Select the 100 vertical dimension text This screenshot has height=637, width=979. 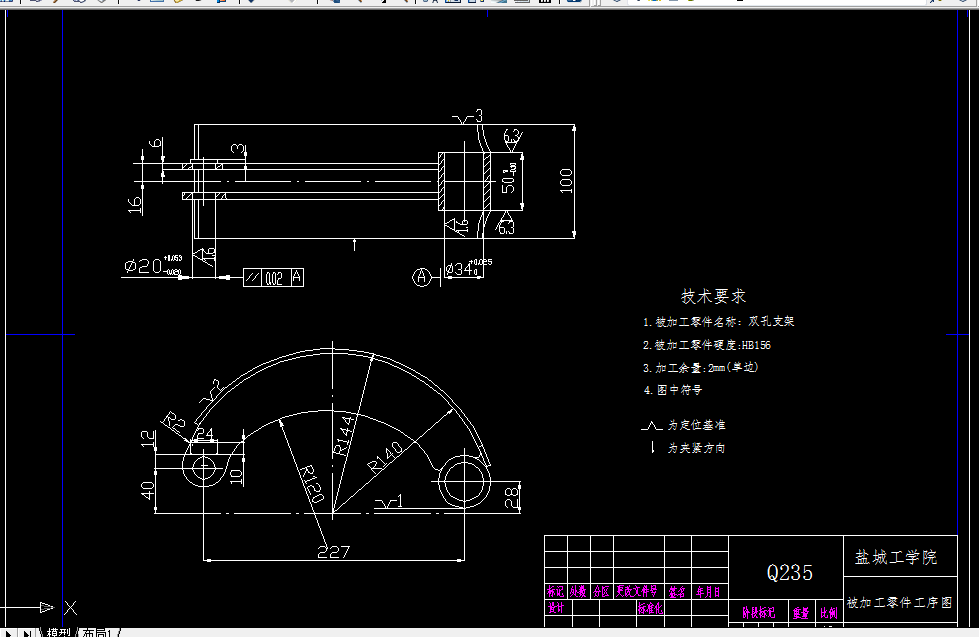566,180
